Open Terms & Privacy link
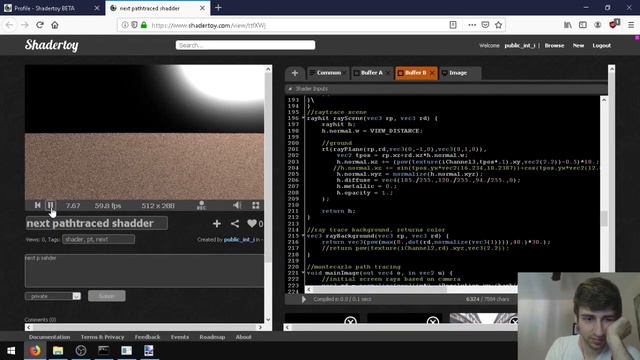 click(x=102, y=337)
